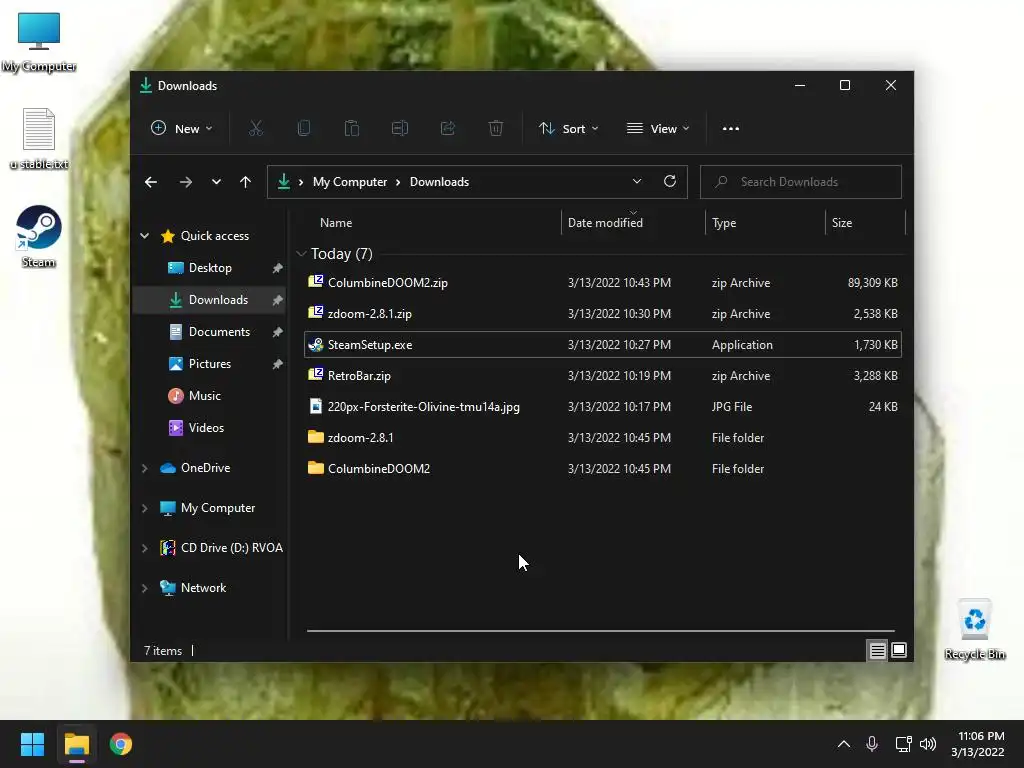Select My Computer desktop icon
Viewport: 1024px width, 768px height.
pos(39,42)
